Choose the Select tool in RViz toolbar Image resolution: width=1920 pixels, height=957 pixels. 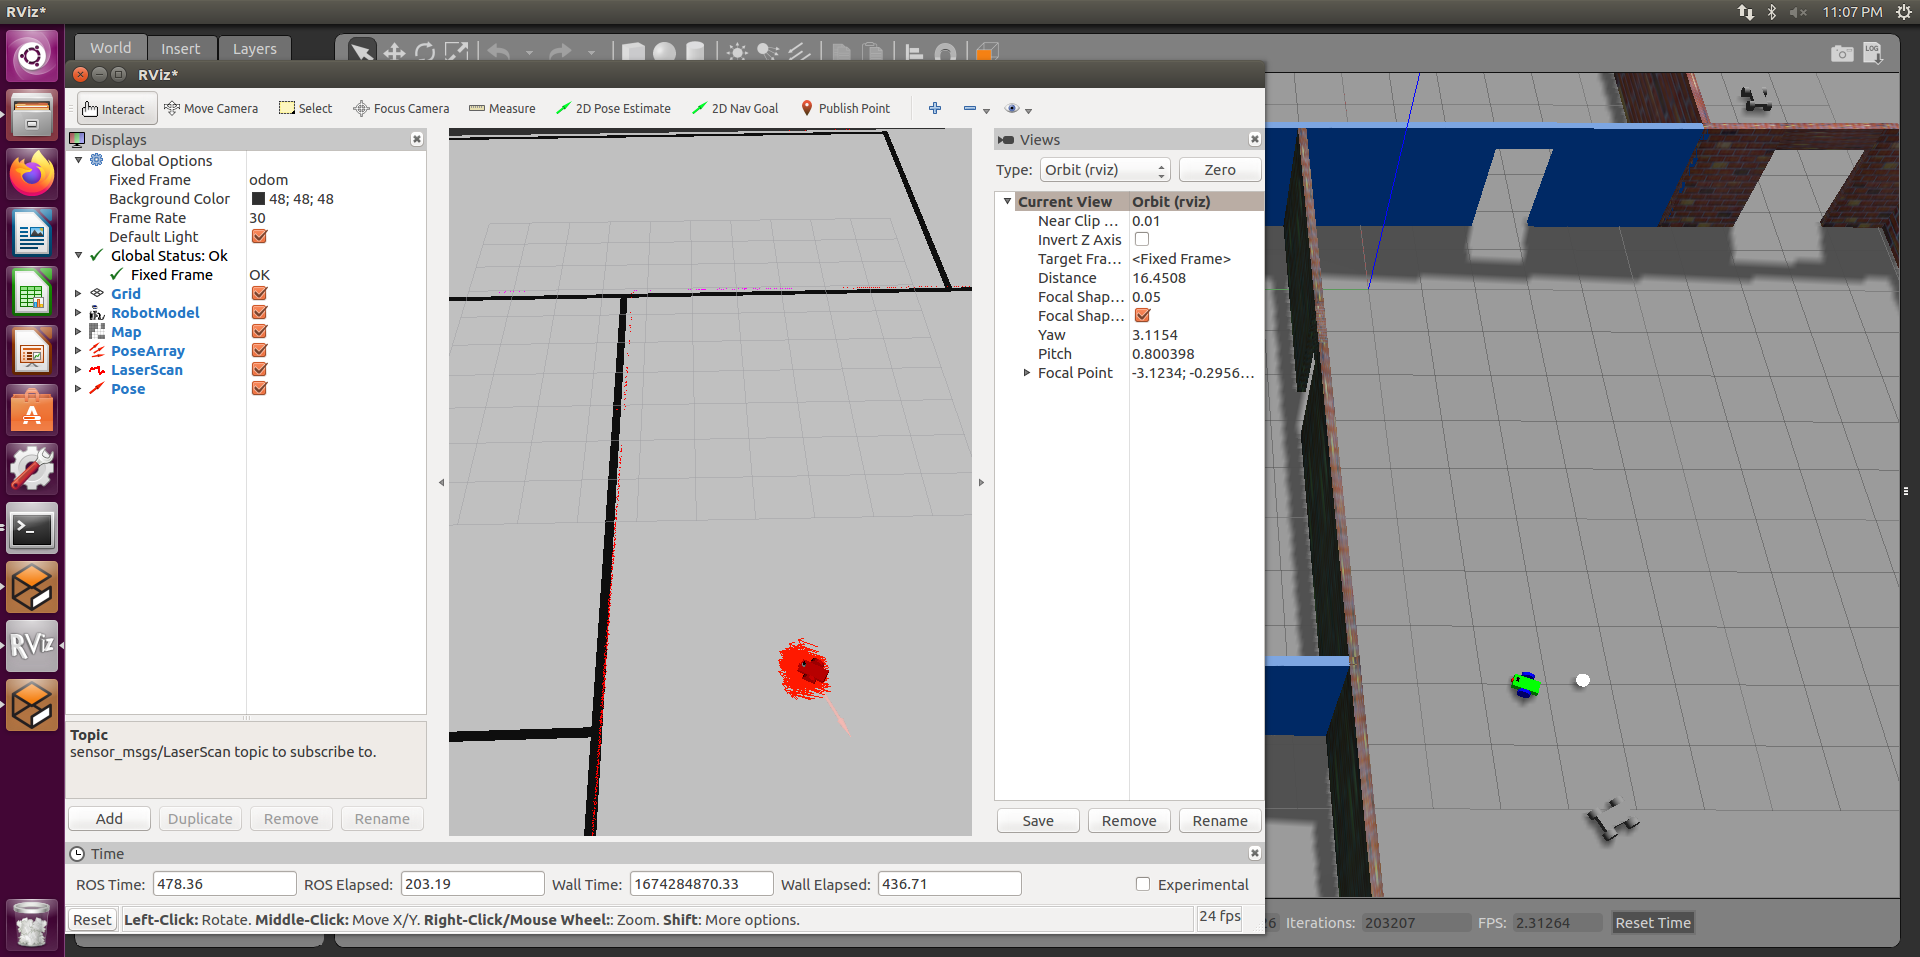[305, 108]
